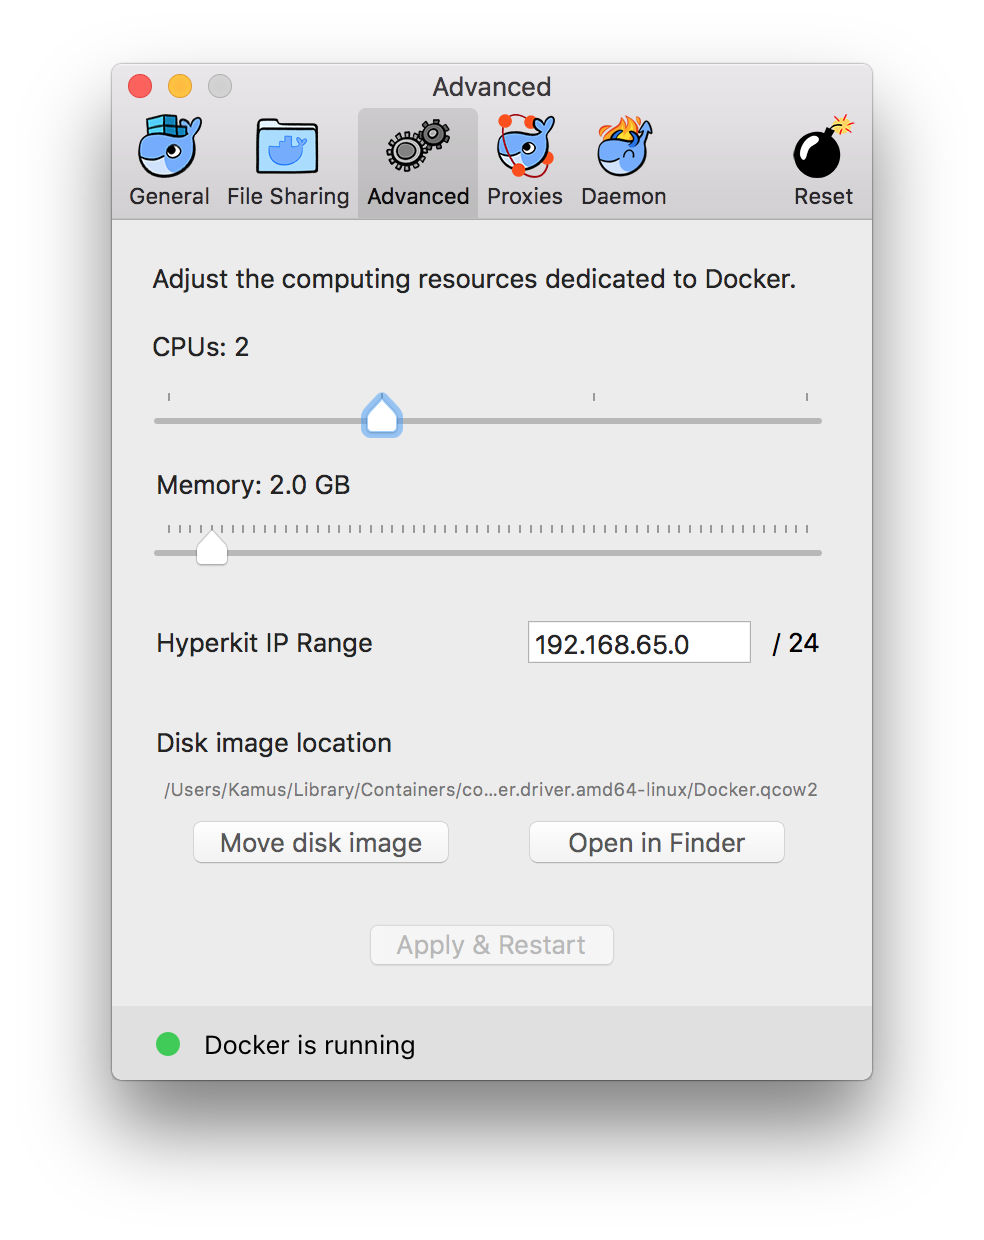Click the CPUs slider thumb
This screenshot has height=1240, width=984.
tap(382, 415)
